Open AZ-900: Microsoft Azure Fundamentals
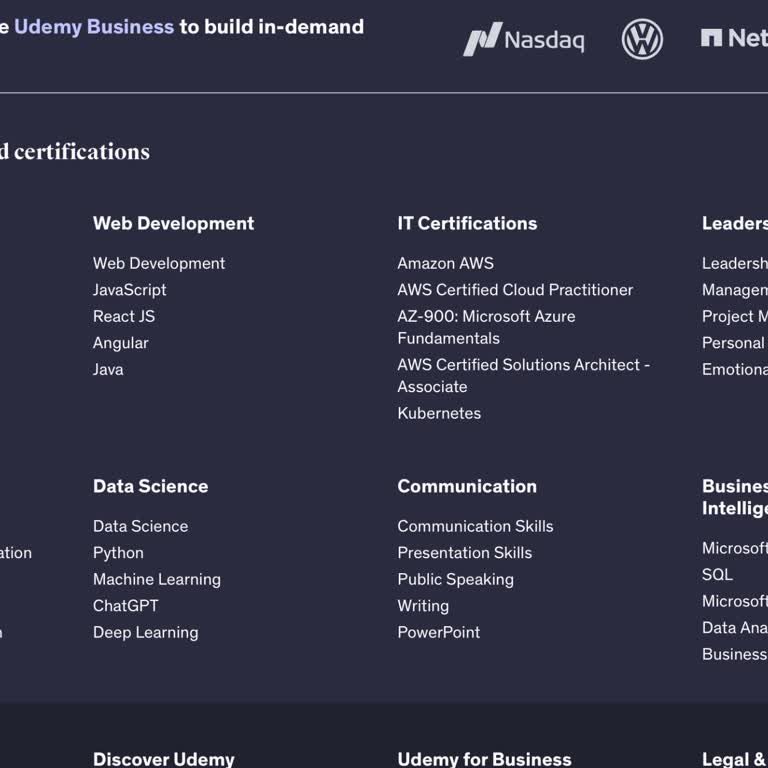 point(486,327)
